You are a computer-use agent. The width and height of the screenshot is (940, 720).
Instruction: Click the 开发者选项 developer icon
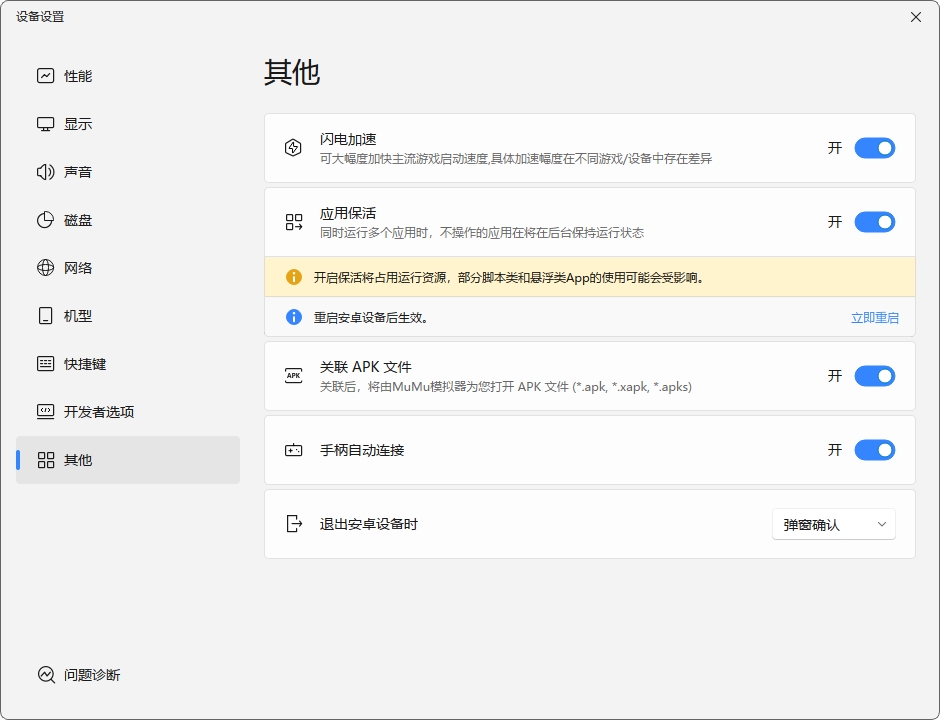click(x=46, y=412)
